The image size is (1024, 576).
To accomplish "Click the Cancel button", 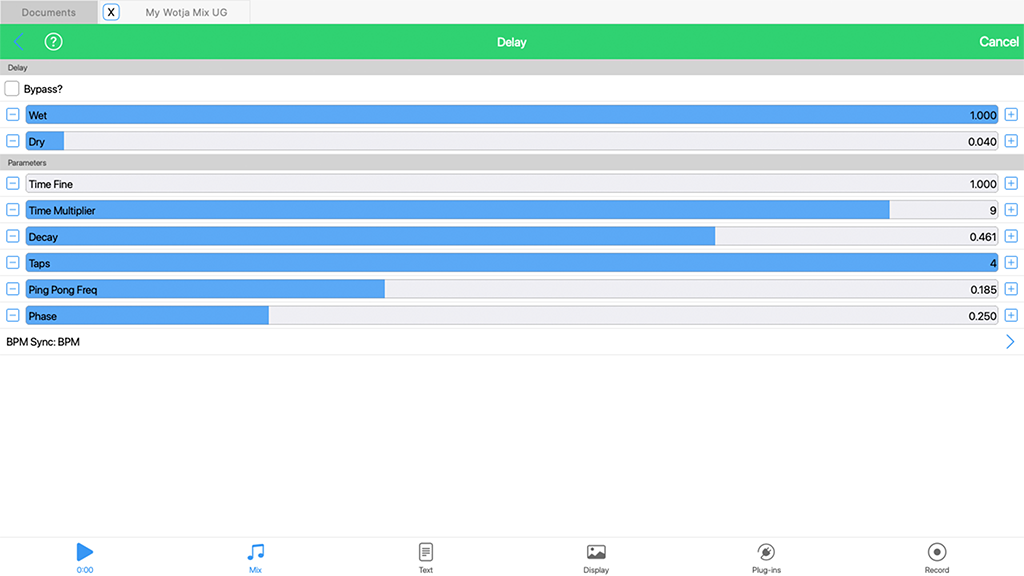I will pyautogui.click(x=998, y=42).
